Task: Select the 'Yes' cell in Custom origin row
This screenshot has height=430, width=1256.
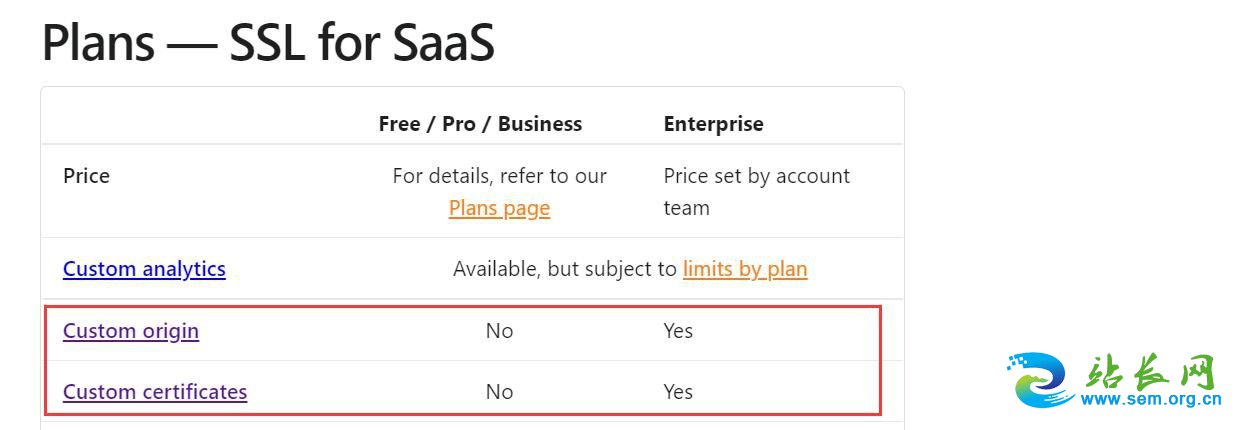Action: 678,331
